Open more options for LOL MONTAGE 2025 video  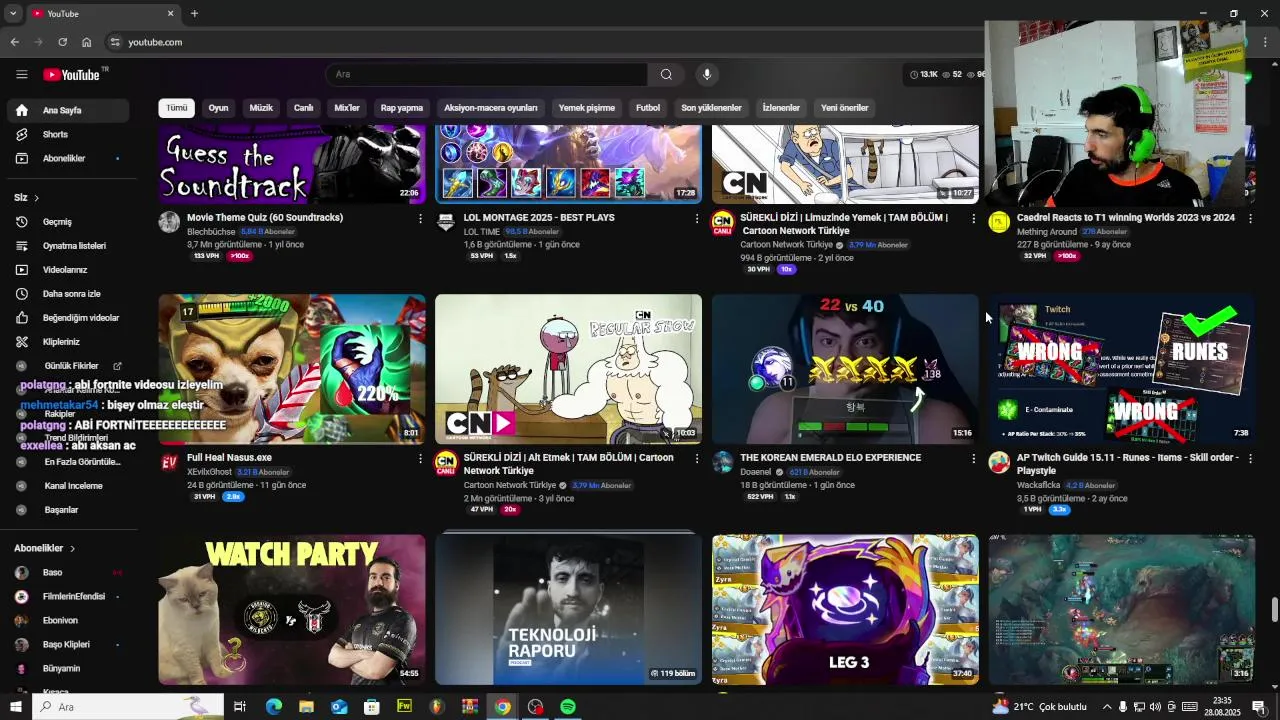pyautogui.click(x=697, y=218)
